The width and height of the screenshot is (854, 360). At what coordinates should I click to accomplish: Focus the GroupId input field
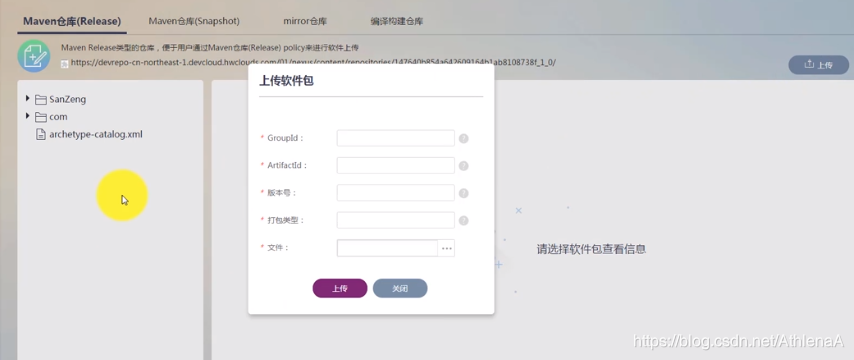tap(395, 138)
